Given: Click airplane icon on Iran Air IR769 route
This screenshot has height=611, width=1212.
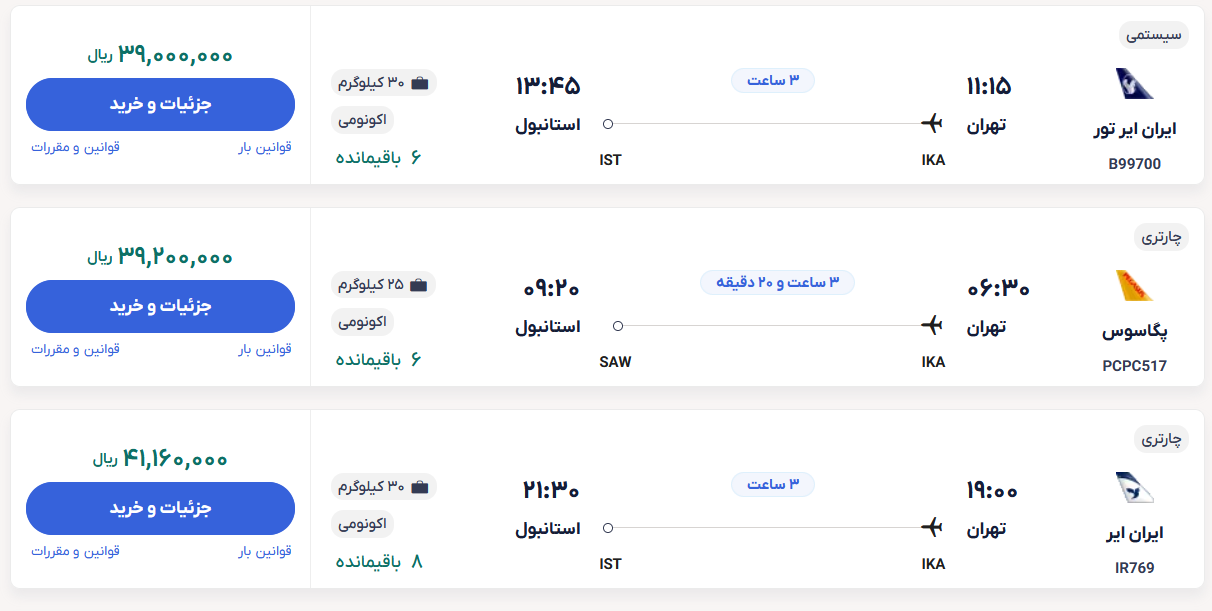Looking at the screenshot, I should point(932,527).
